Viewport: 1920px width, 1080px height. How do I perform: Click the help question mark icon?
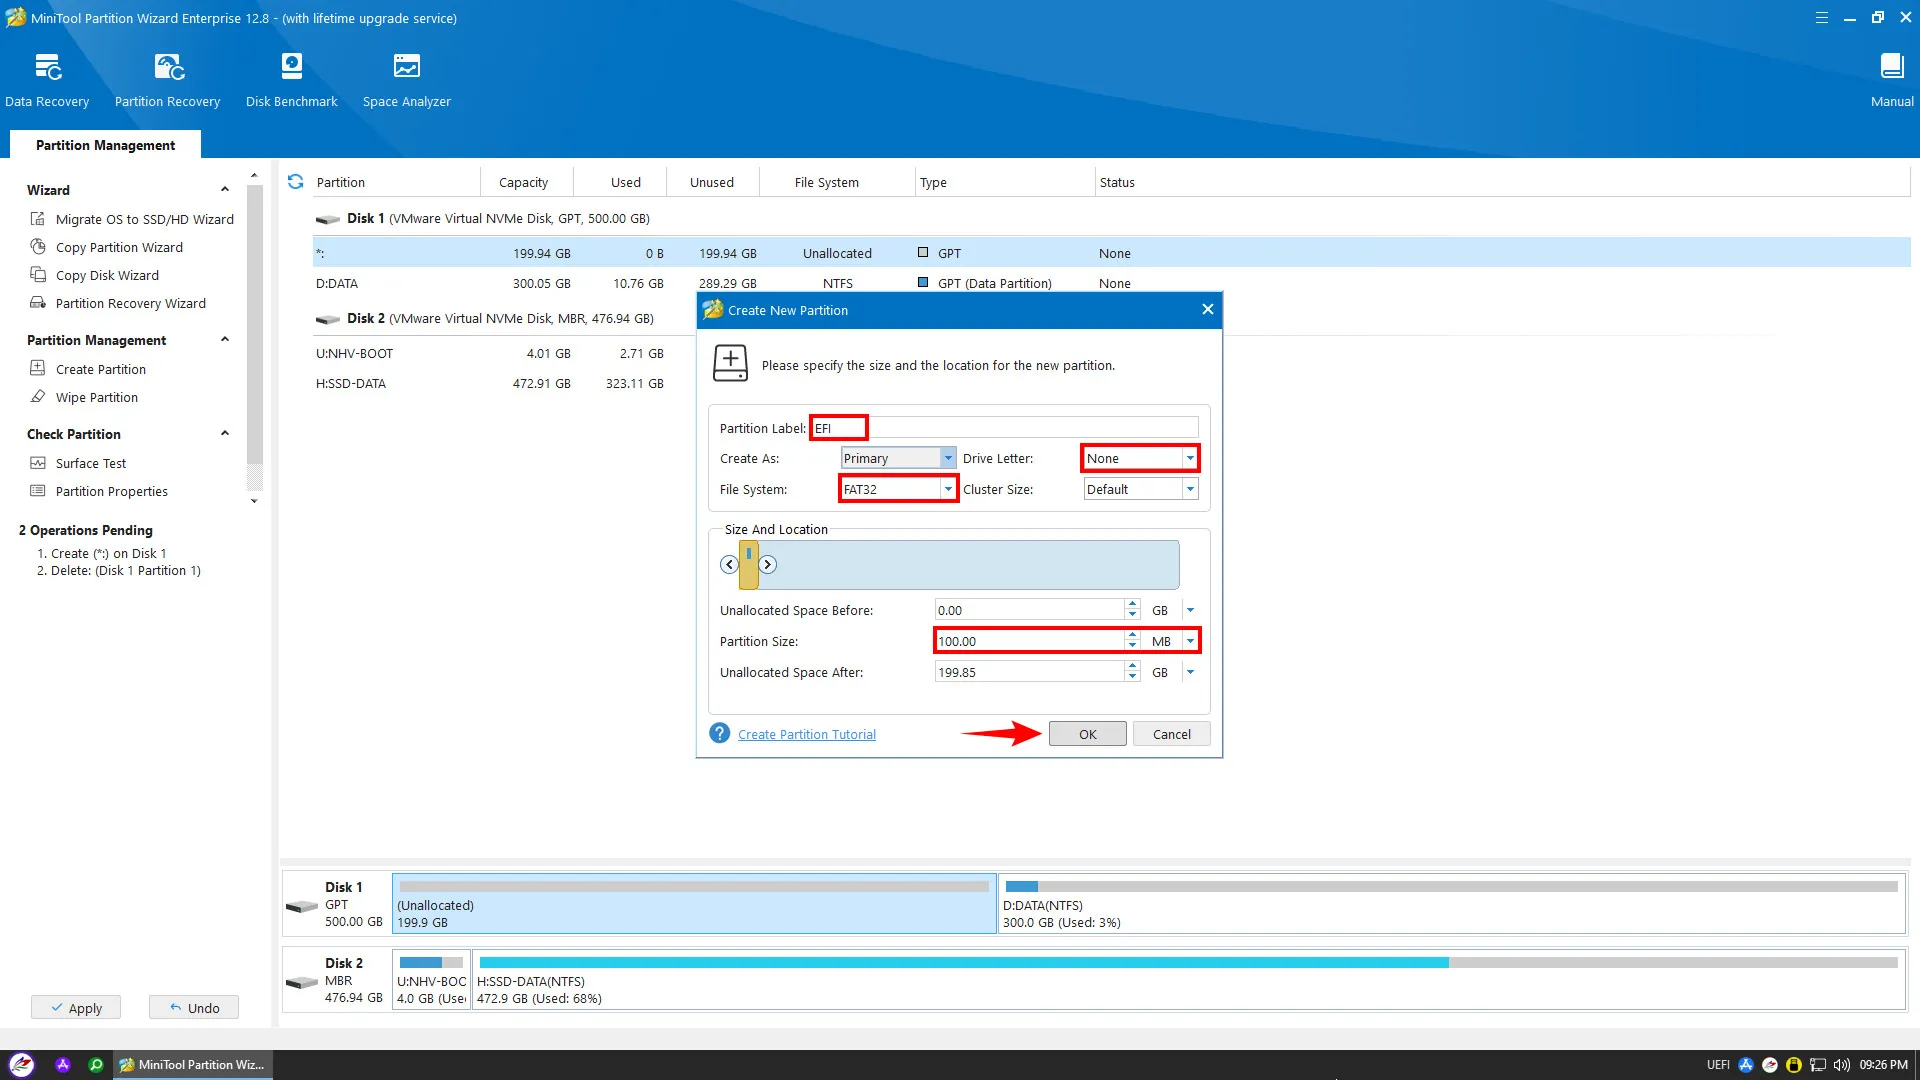point(719,734)
